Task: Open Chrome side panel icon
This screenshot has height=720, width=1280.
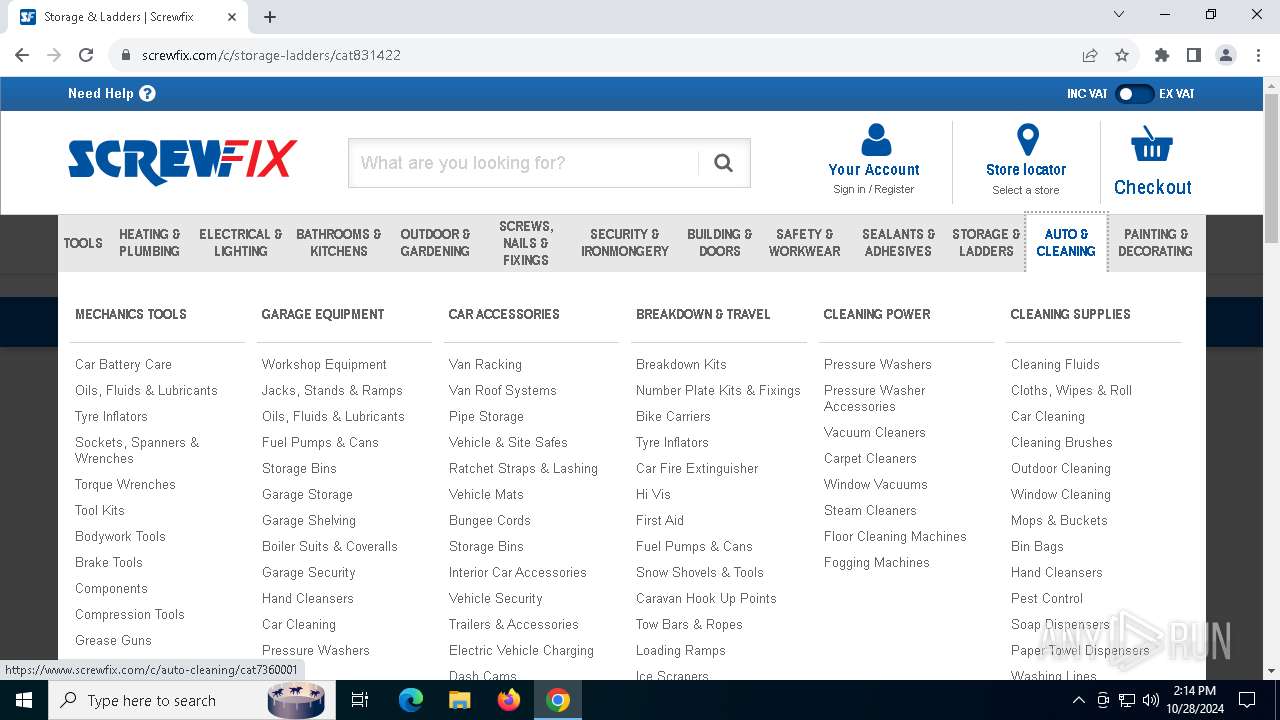Action: [x=1194, y=55]
